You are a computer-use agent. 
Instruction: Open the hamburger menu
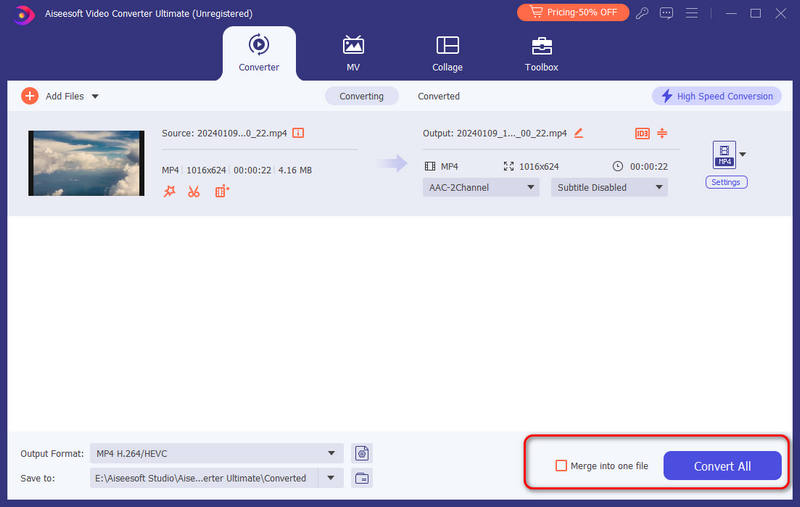pos(691,13)
